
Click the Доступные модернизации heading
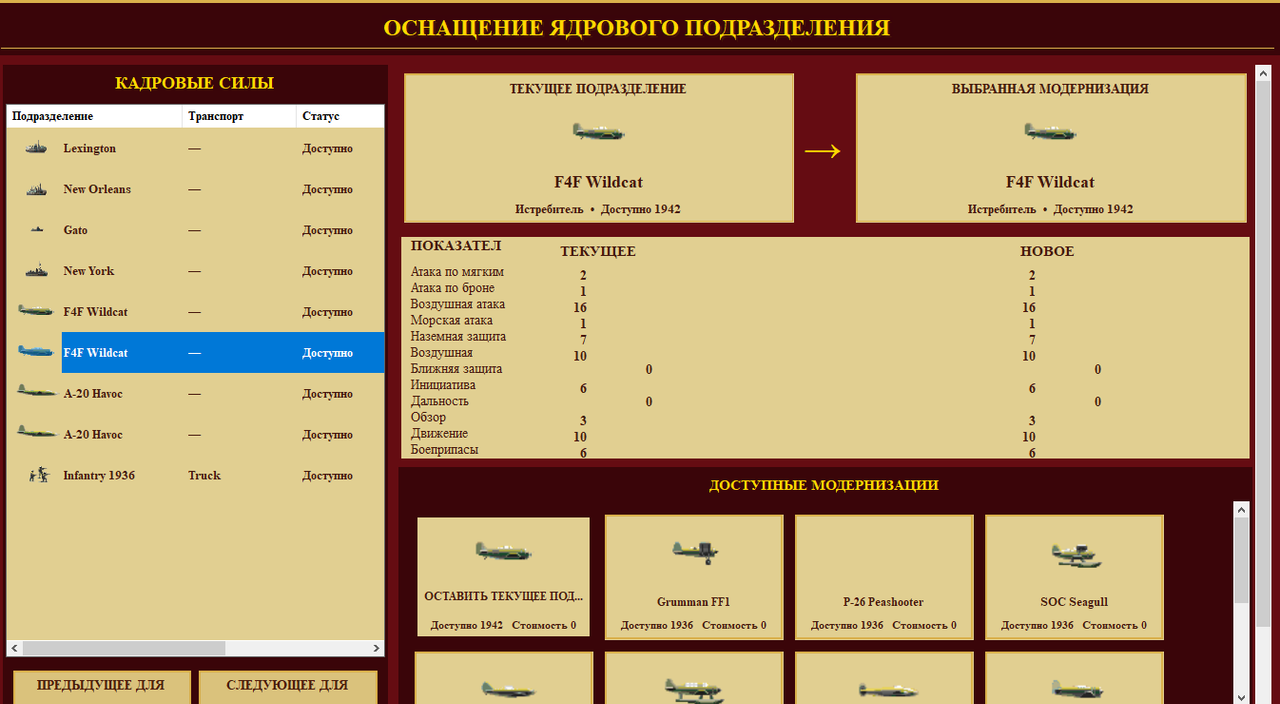coord(824,485)
